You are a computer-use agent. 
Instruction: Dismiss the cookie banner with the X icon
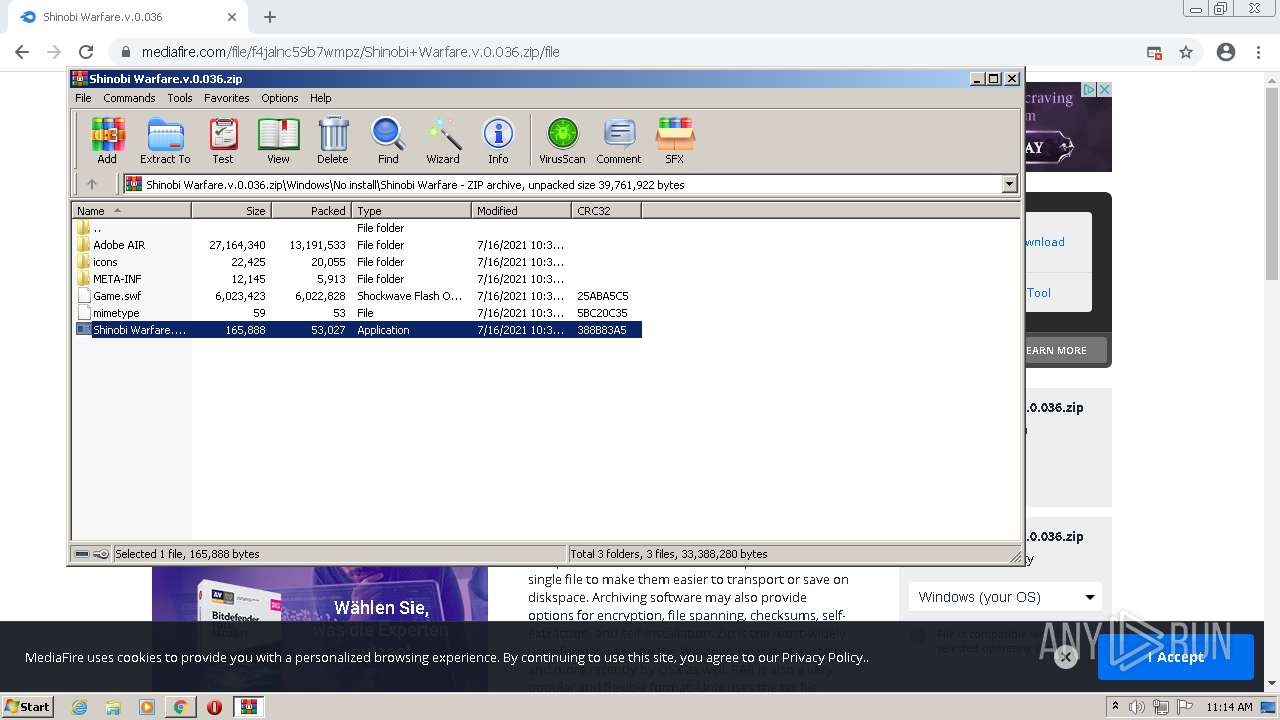point(1066,657)
